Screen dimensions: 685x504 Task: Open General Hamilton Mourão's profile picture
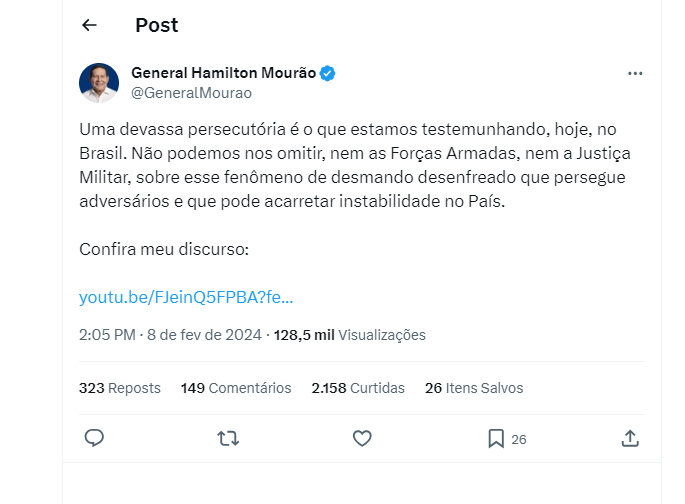pos(99,82)
